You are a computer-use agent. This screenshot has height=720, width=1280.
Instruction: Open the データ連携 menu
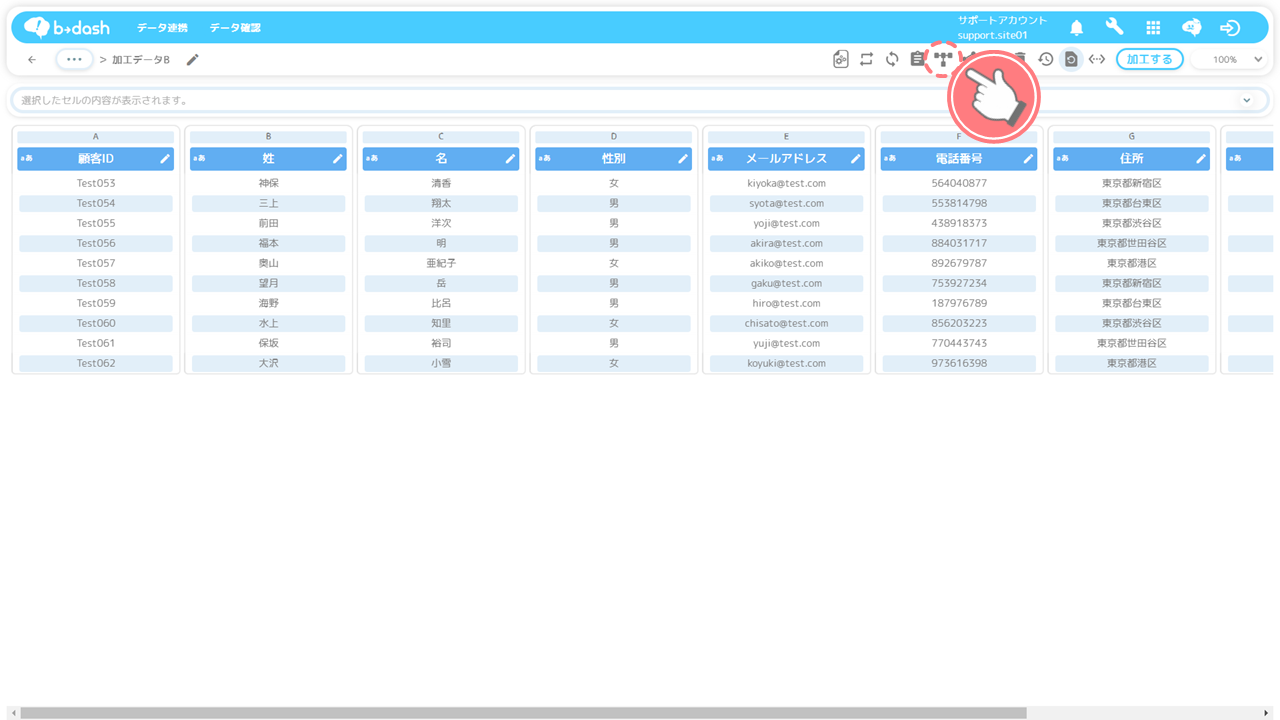166,28
